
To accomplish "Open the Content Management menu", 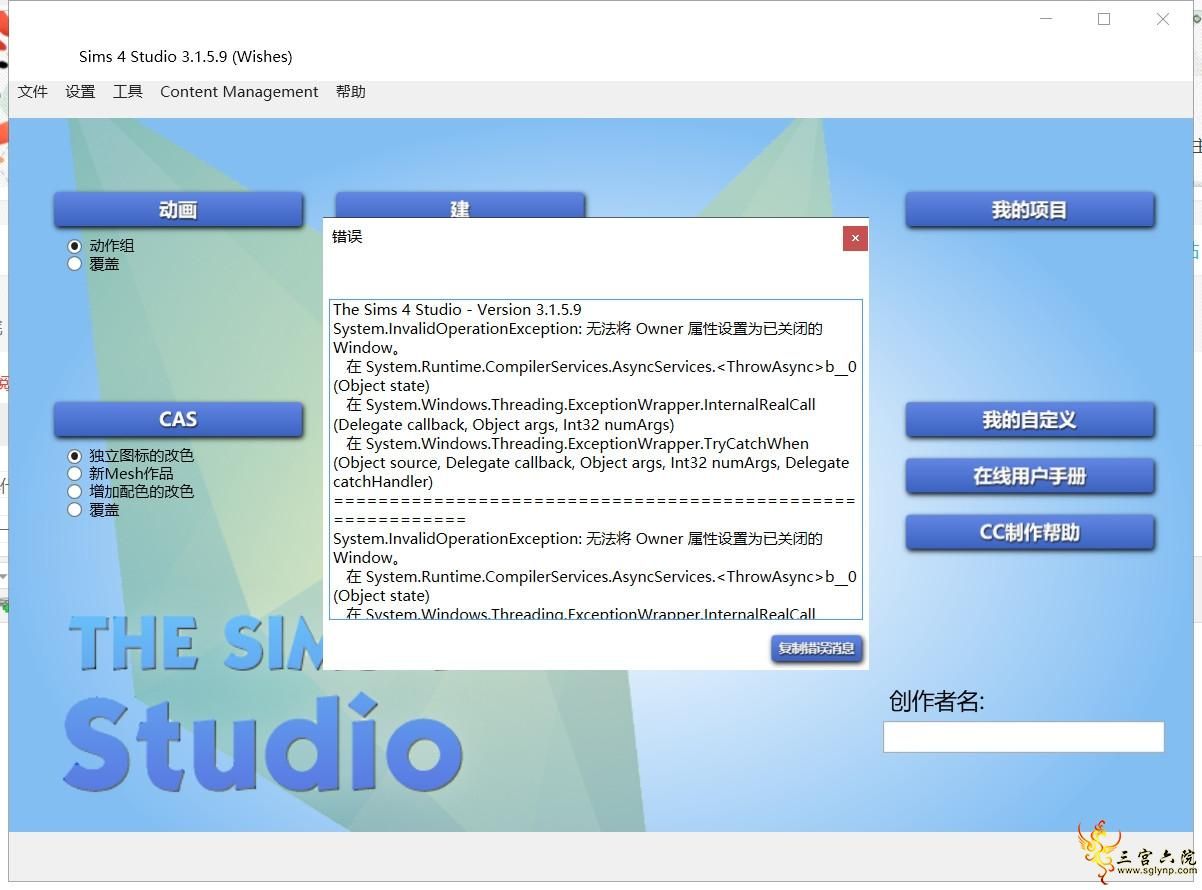I will pos(239,92).
